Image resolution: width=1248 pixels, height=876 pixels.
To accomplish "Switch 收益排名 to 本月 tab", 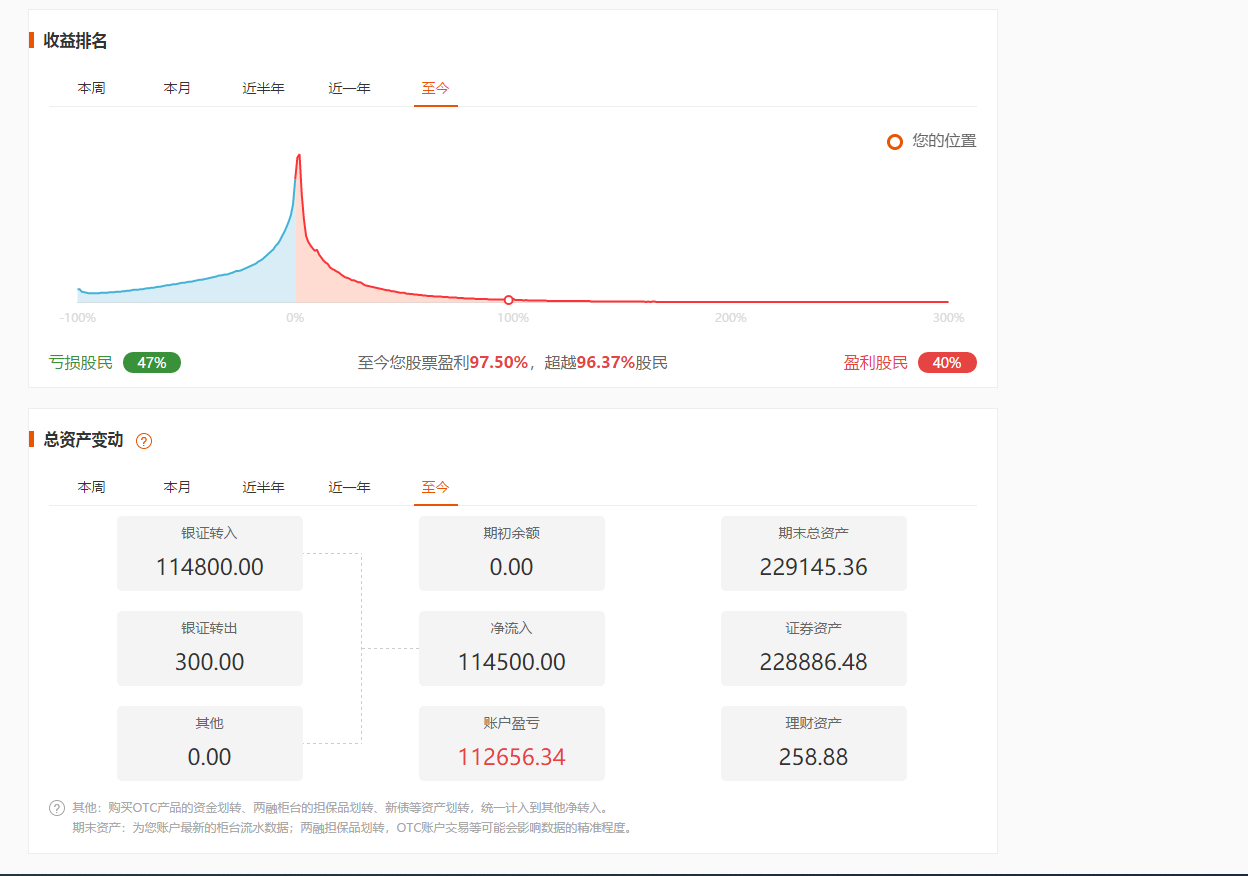I will pyautogui.click(x=177, y=88).
